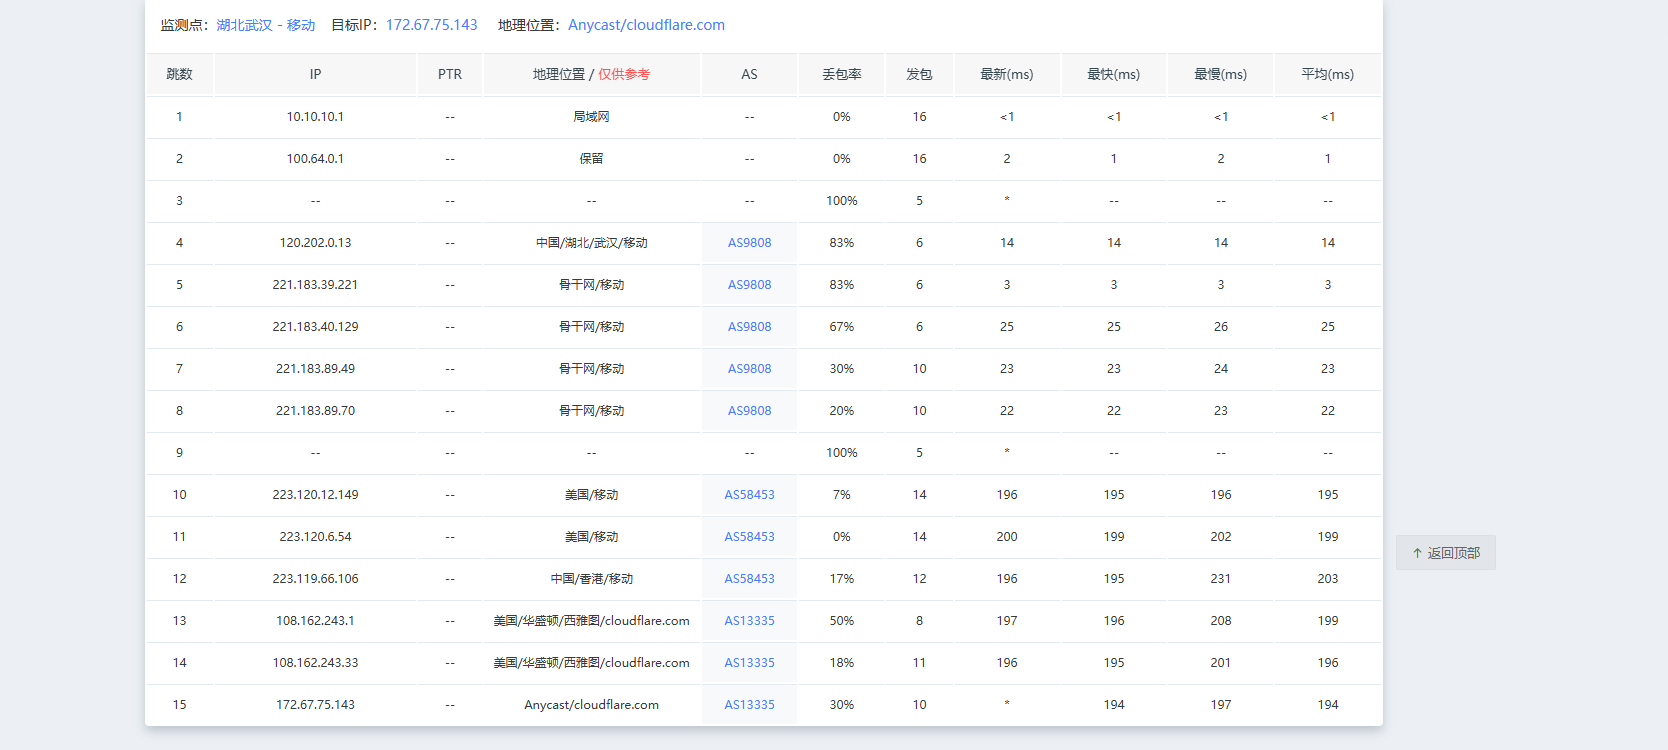1668x750 pixels.
Task: Select IP cell 223.120.6.54
Action: pyautogui.click(x=316, y=537)
